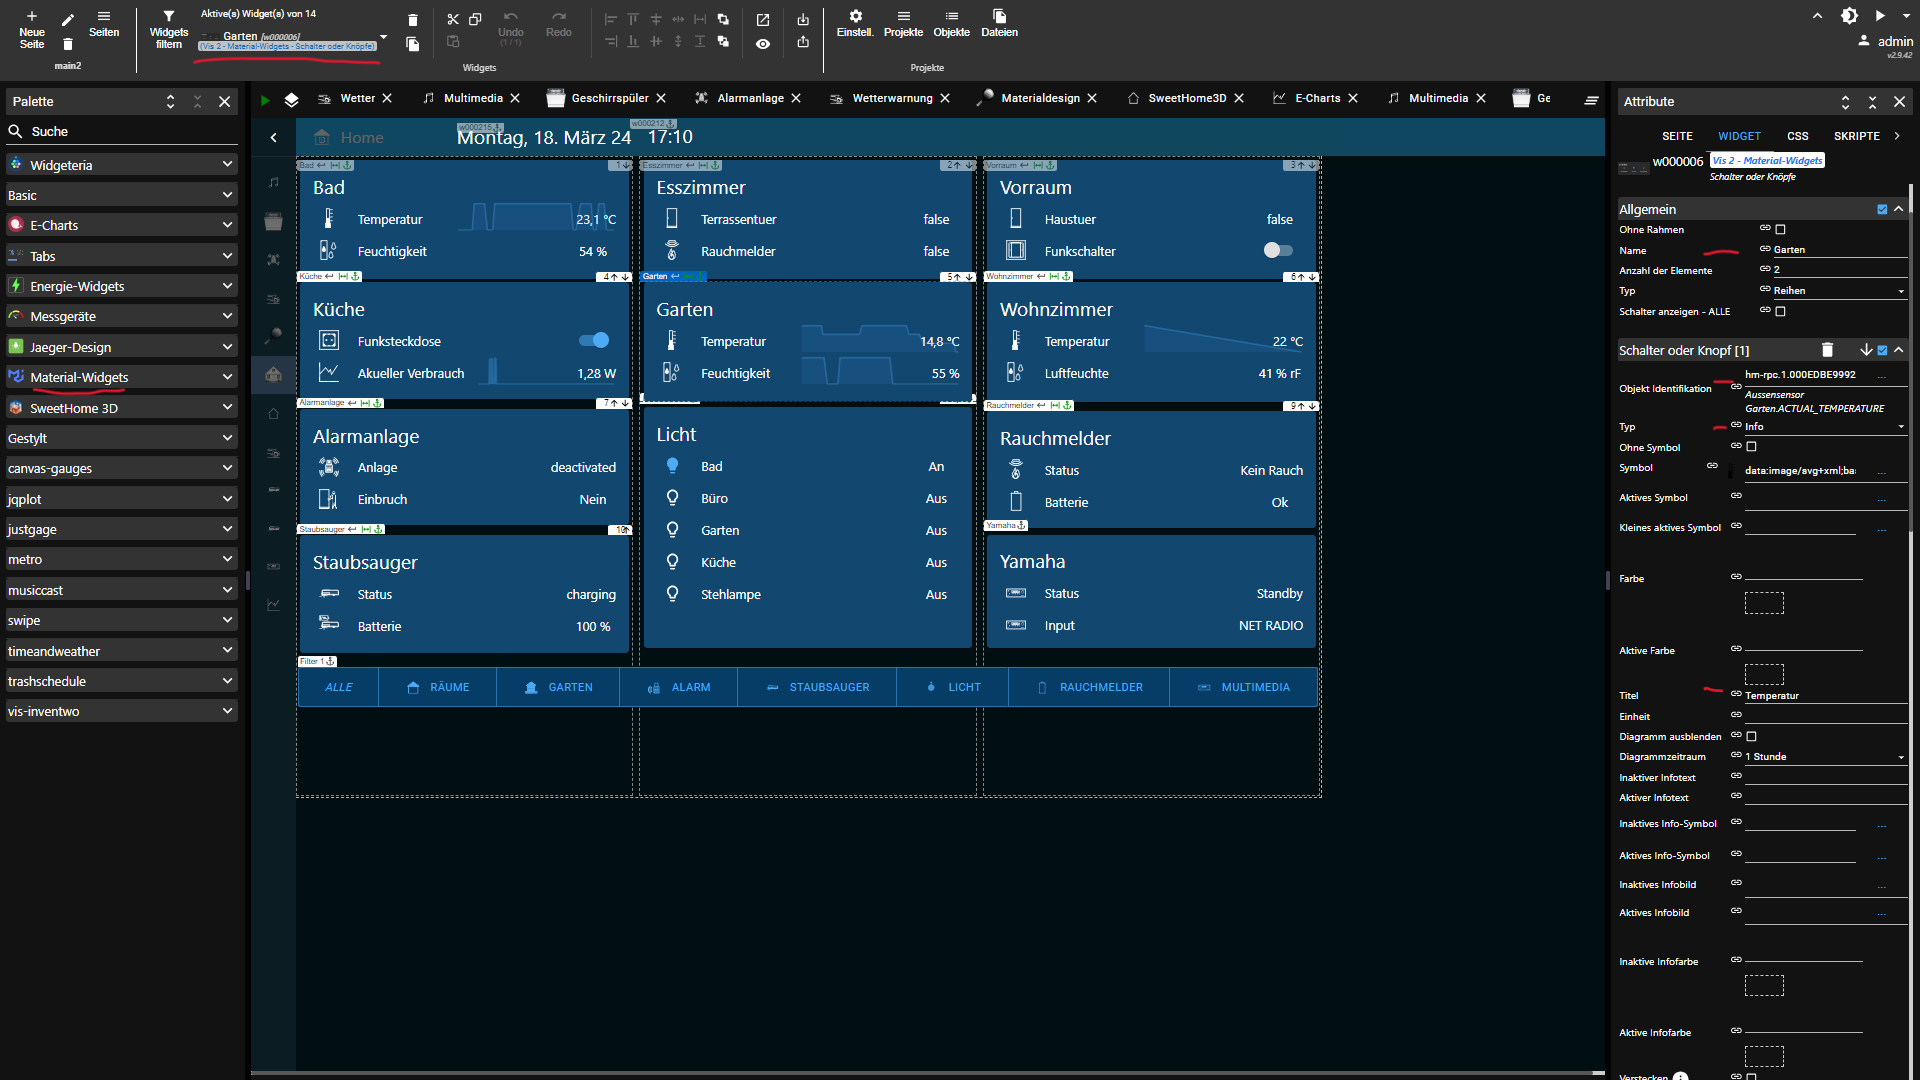The height and width of the screenshot is (1080, 1920).
Task: Pick the Inaktive Infofarbe color swatch
Action: [1764, 986]
